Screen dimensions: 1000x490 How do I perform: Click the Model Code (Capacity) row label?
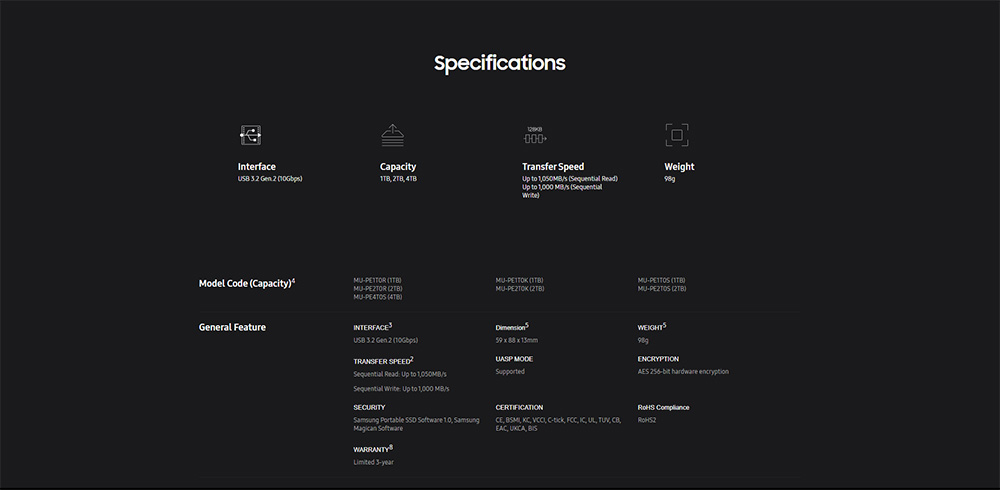pos(245,283)
